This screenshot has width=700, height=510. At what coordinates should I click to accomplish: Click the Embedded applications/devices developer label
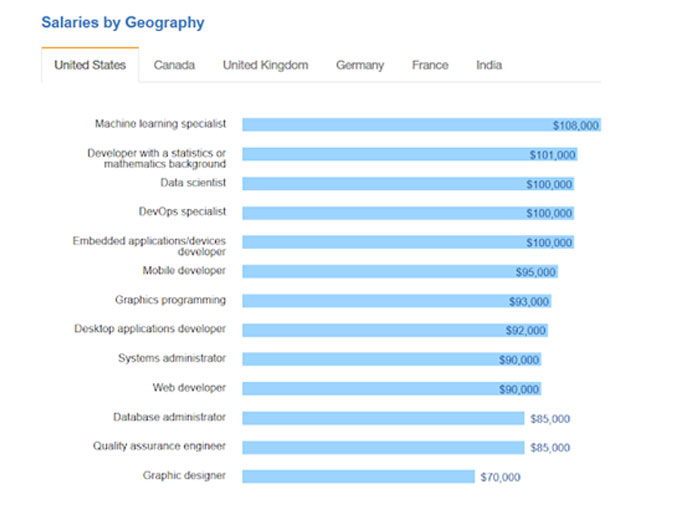point(149,246)
